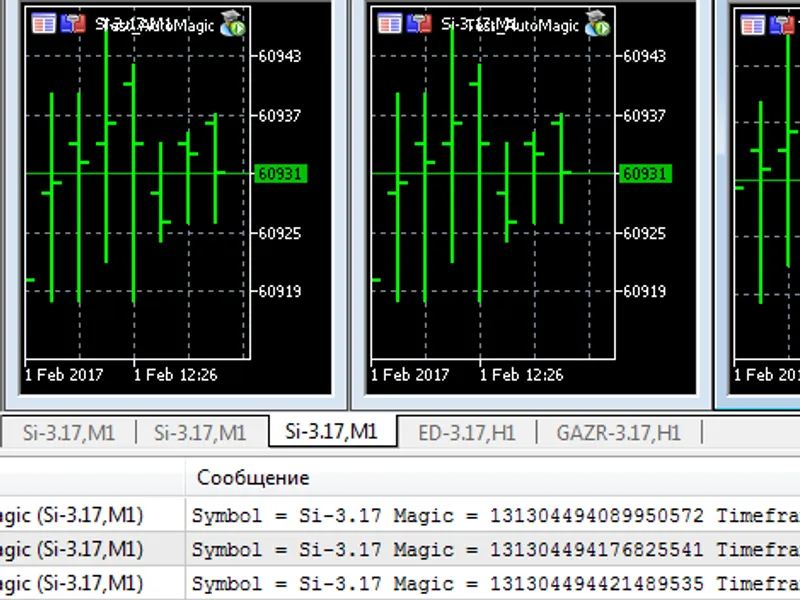Click the expert advisor hat icon on first chart
The height and width of the screenshot is (600, 800).
tap(233, 23)
